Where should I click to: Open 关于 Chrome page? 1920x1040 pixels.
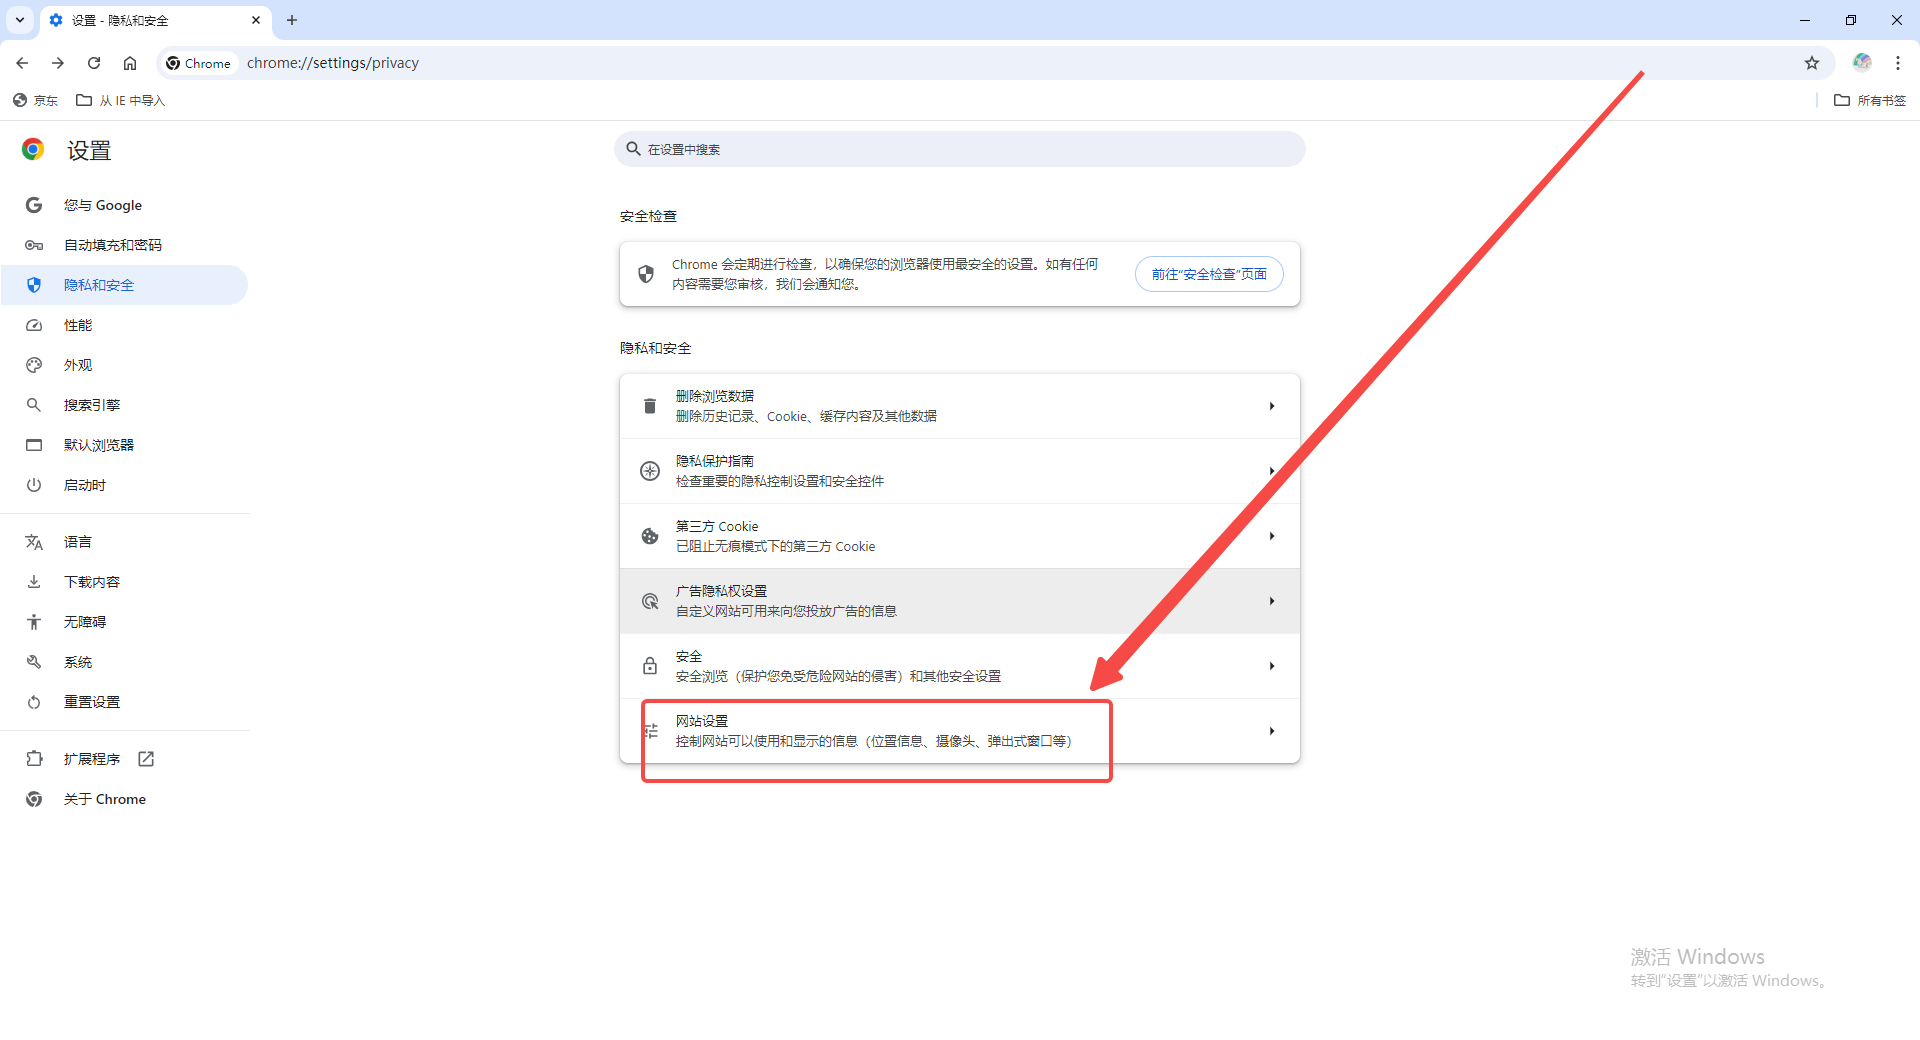coord(125,799)
